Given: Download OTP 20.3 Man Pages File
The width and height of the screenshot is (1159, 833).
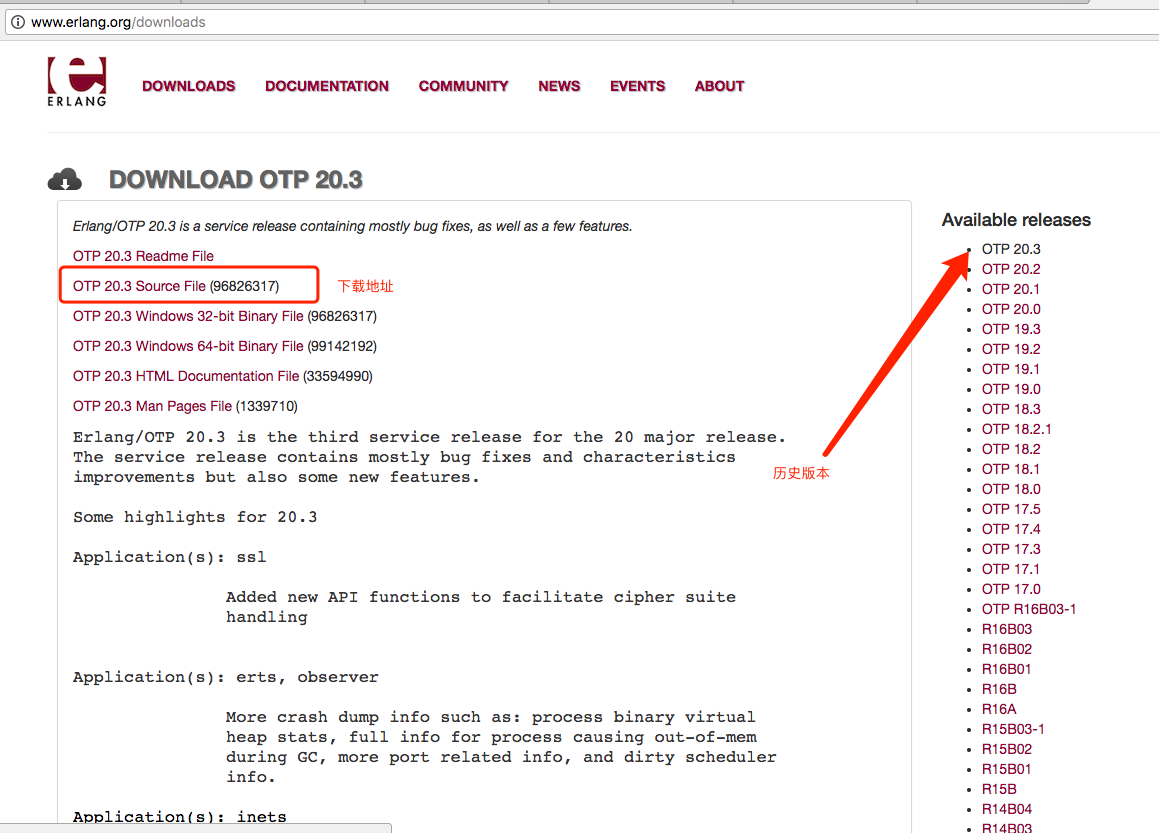Looking at the screenshot, I should (152, 407).
